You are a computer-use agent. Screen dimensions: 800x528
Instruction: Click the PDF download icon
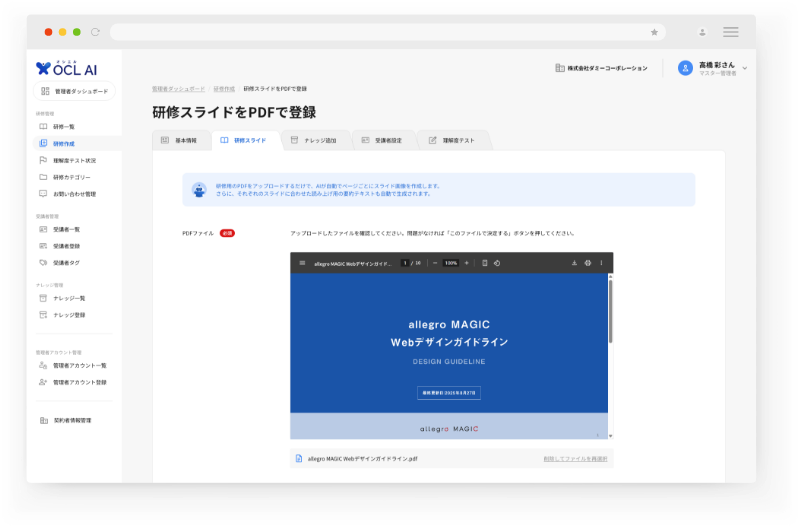coord(574,263)
